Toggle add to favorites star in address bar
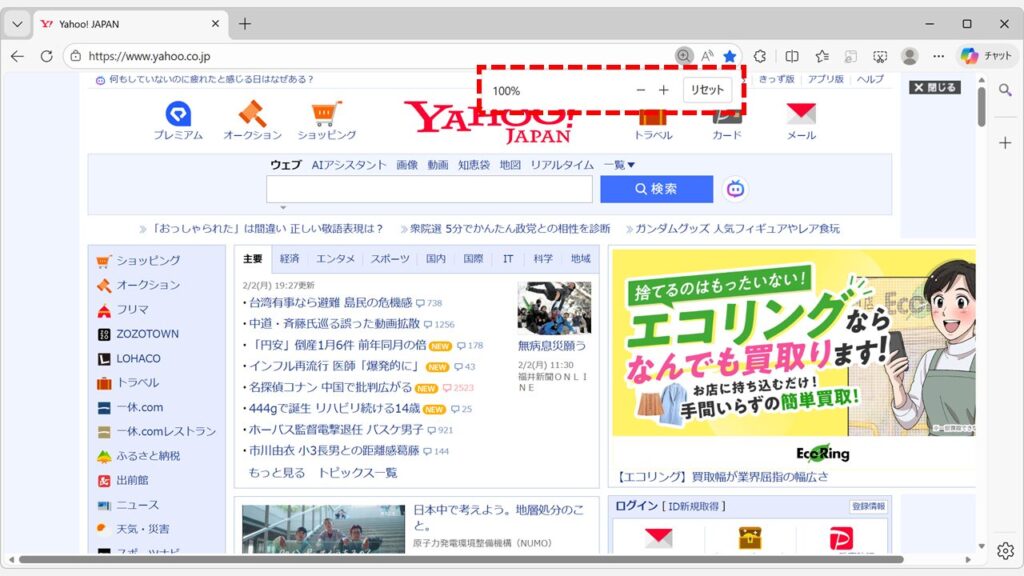Image resolution: width=1024 pixels, height=576 pixels. pos(730,54)
